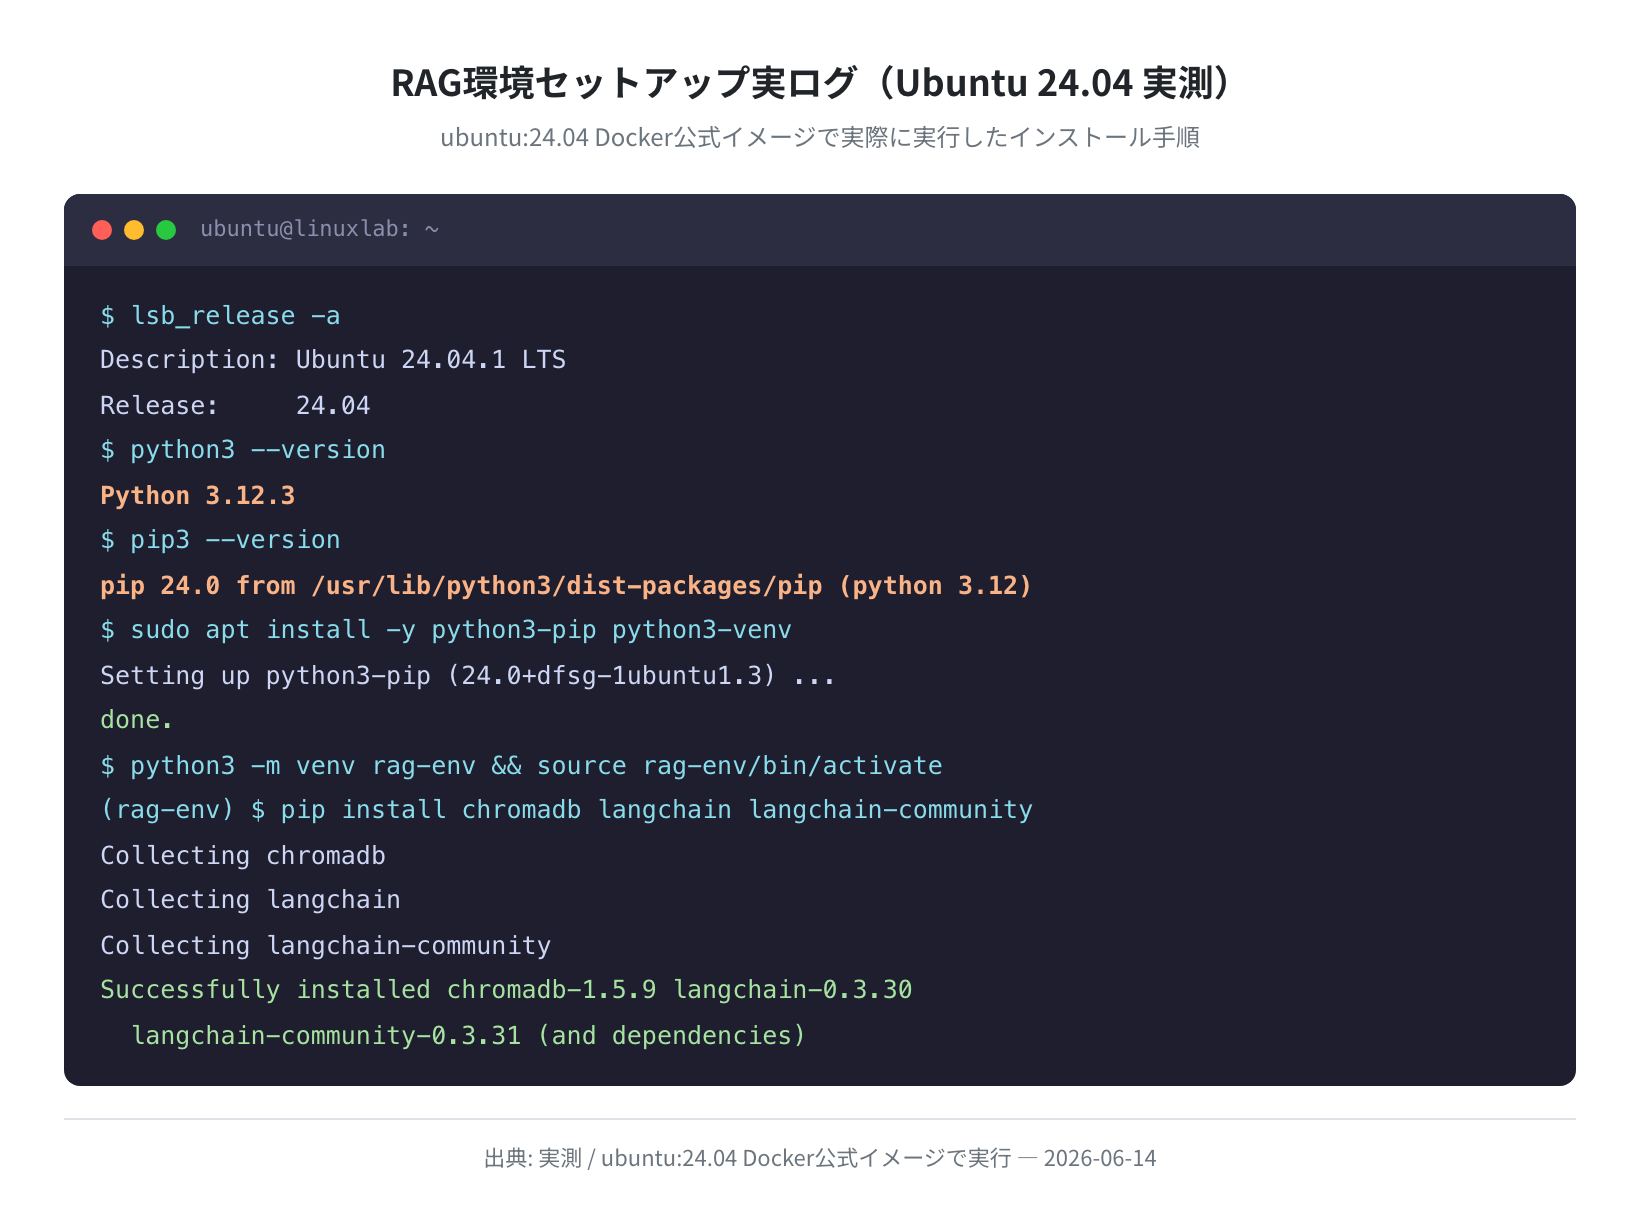Click the yellow minimize dot of terminal

coord(134,230)
